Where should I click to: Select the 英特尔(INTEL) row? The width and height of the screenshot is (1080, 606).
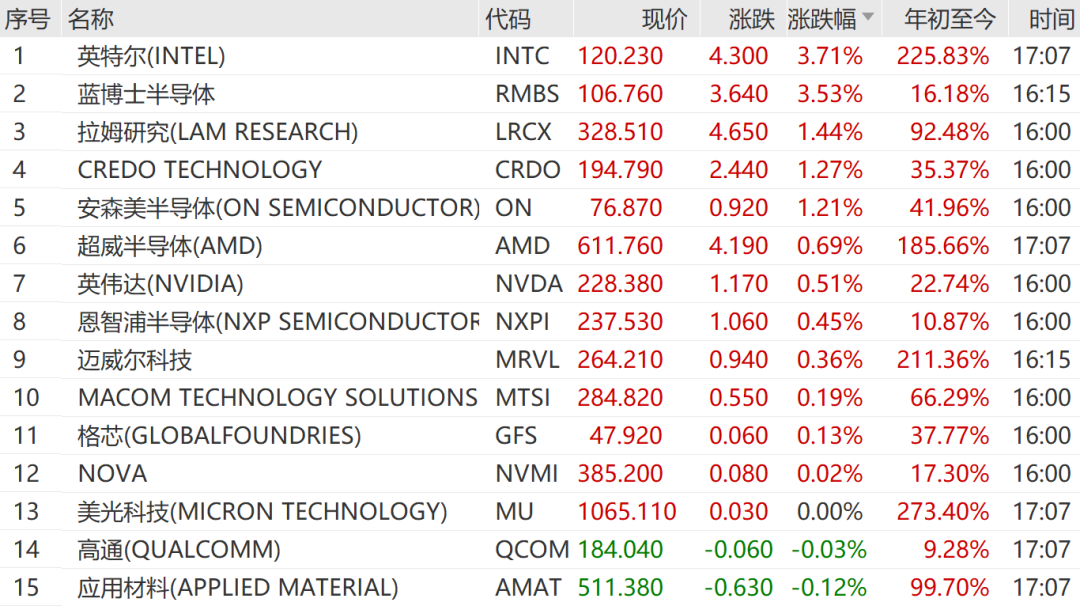pyautogui.click(x=540, y=56)
